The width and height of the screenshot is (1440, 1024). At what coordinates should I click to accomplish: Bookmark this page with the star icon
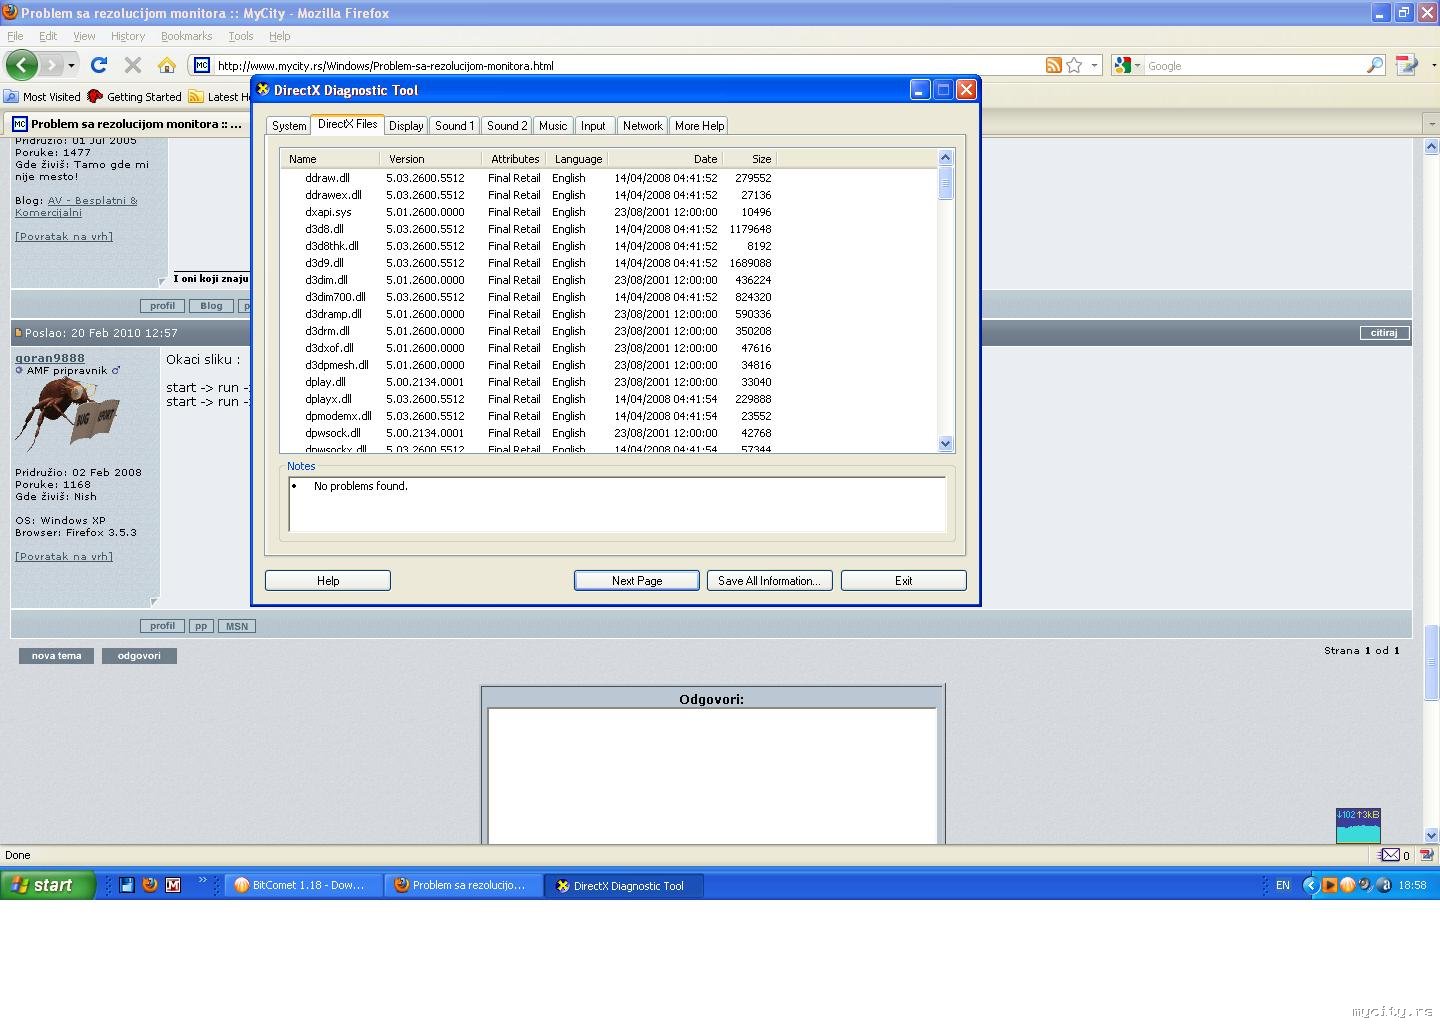click(1074, 65)
